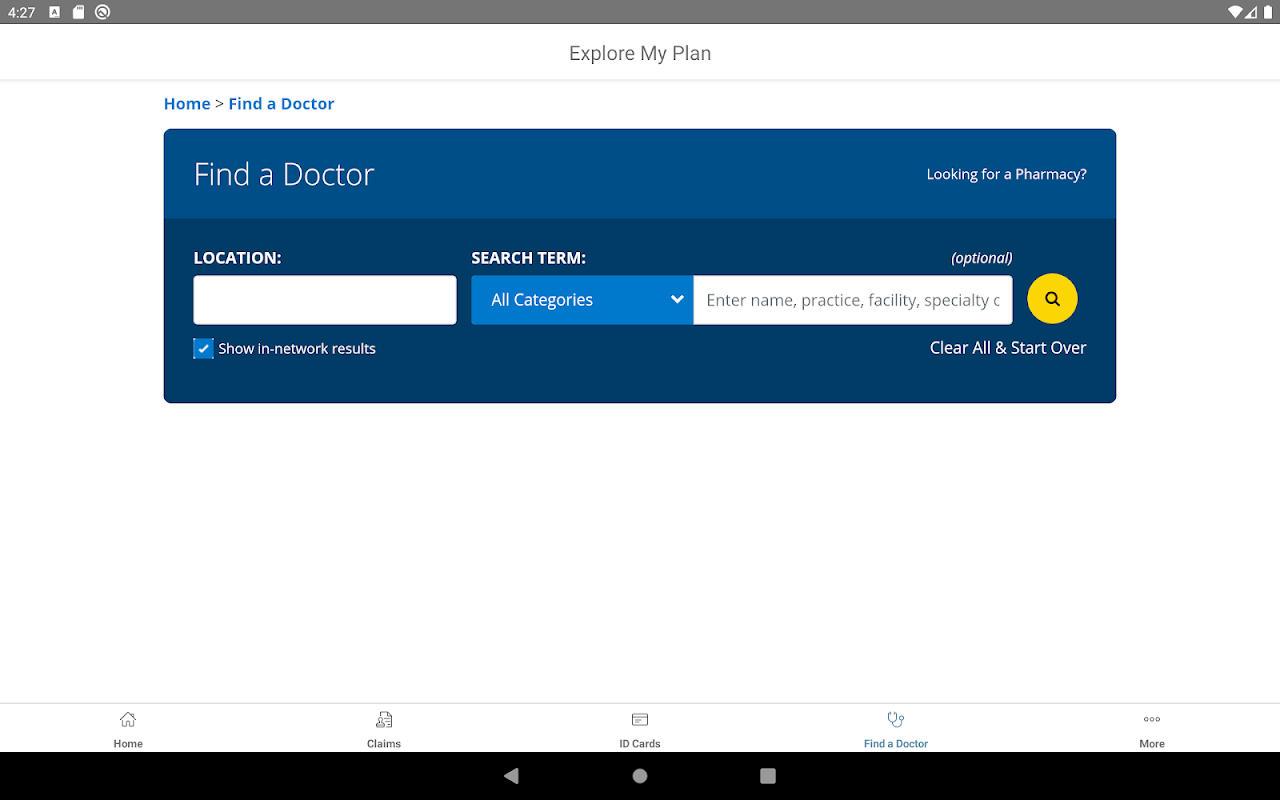The width and height of the screenshot is (1280, 800).
Task: Click Clear All & Start Over
Action: tap(1008, 348)
